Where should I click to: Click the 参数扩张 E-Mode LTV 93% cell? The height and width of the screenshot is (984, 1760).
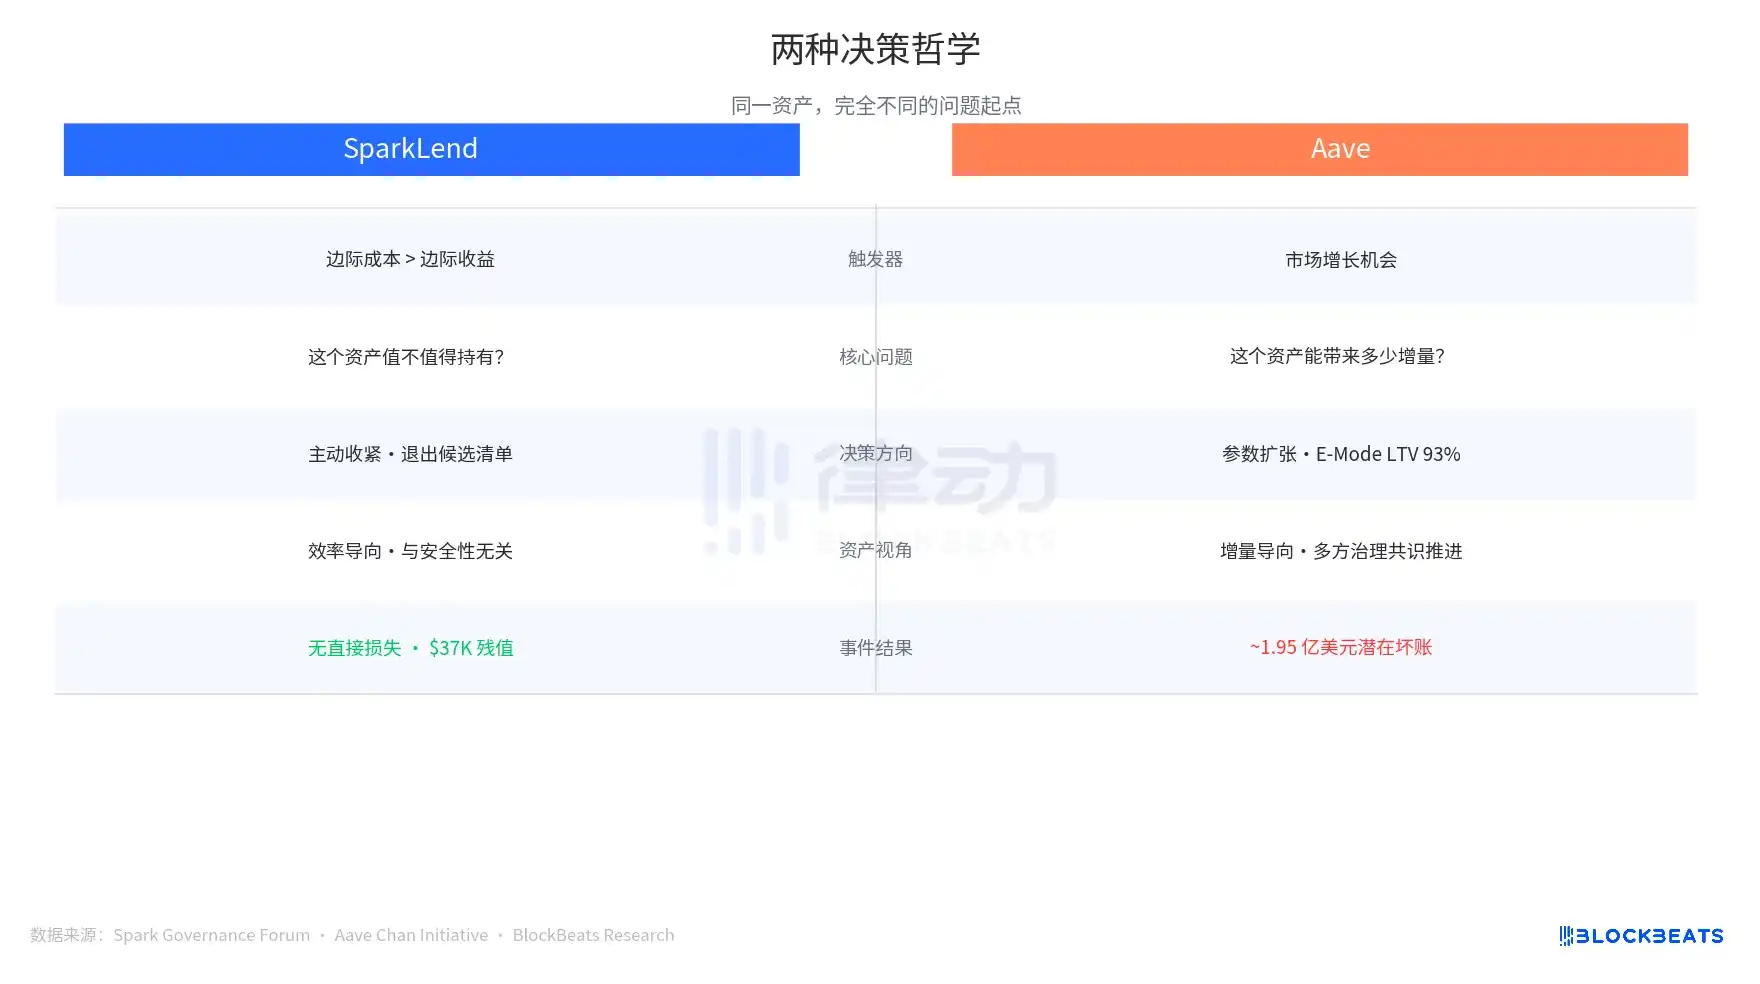(x=1340, y=454)
